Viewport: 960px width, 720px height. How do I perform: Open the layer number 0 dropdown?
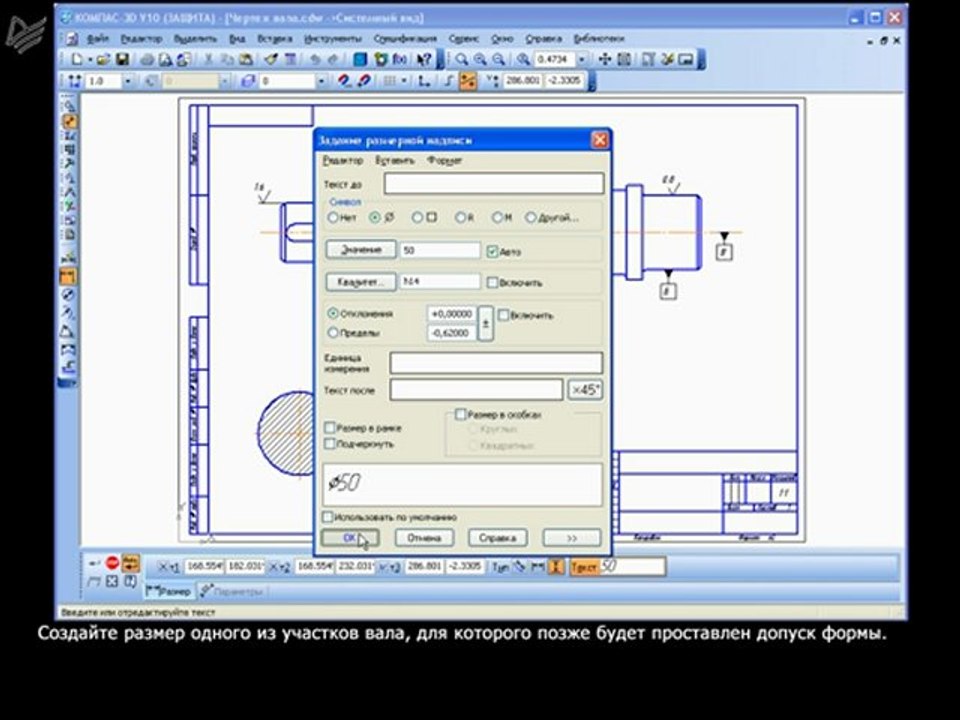321,81
